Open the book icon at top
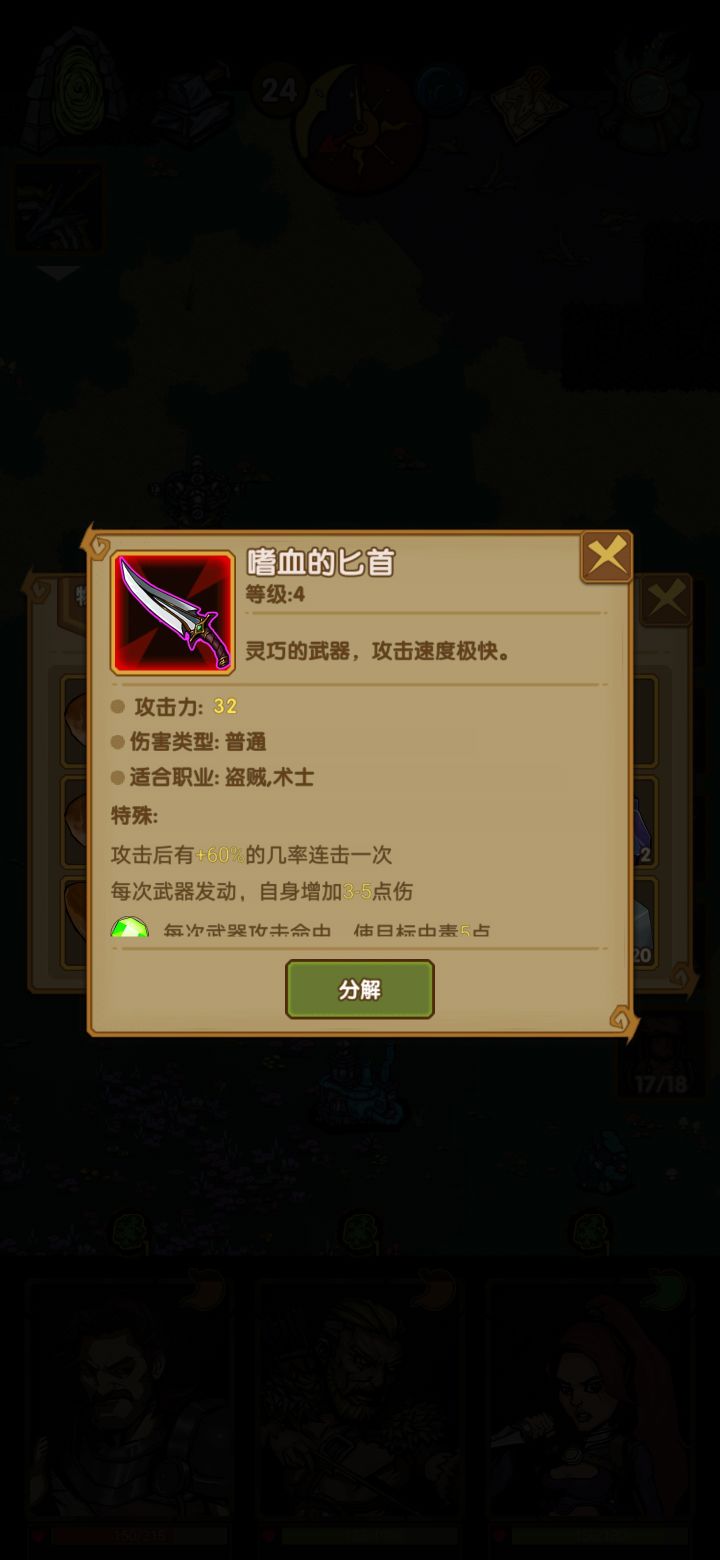720x1560 pixels. [194, 102]
